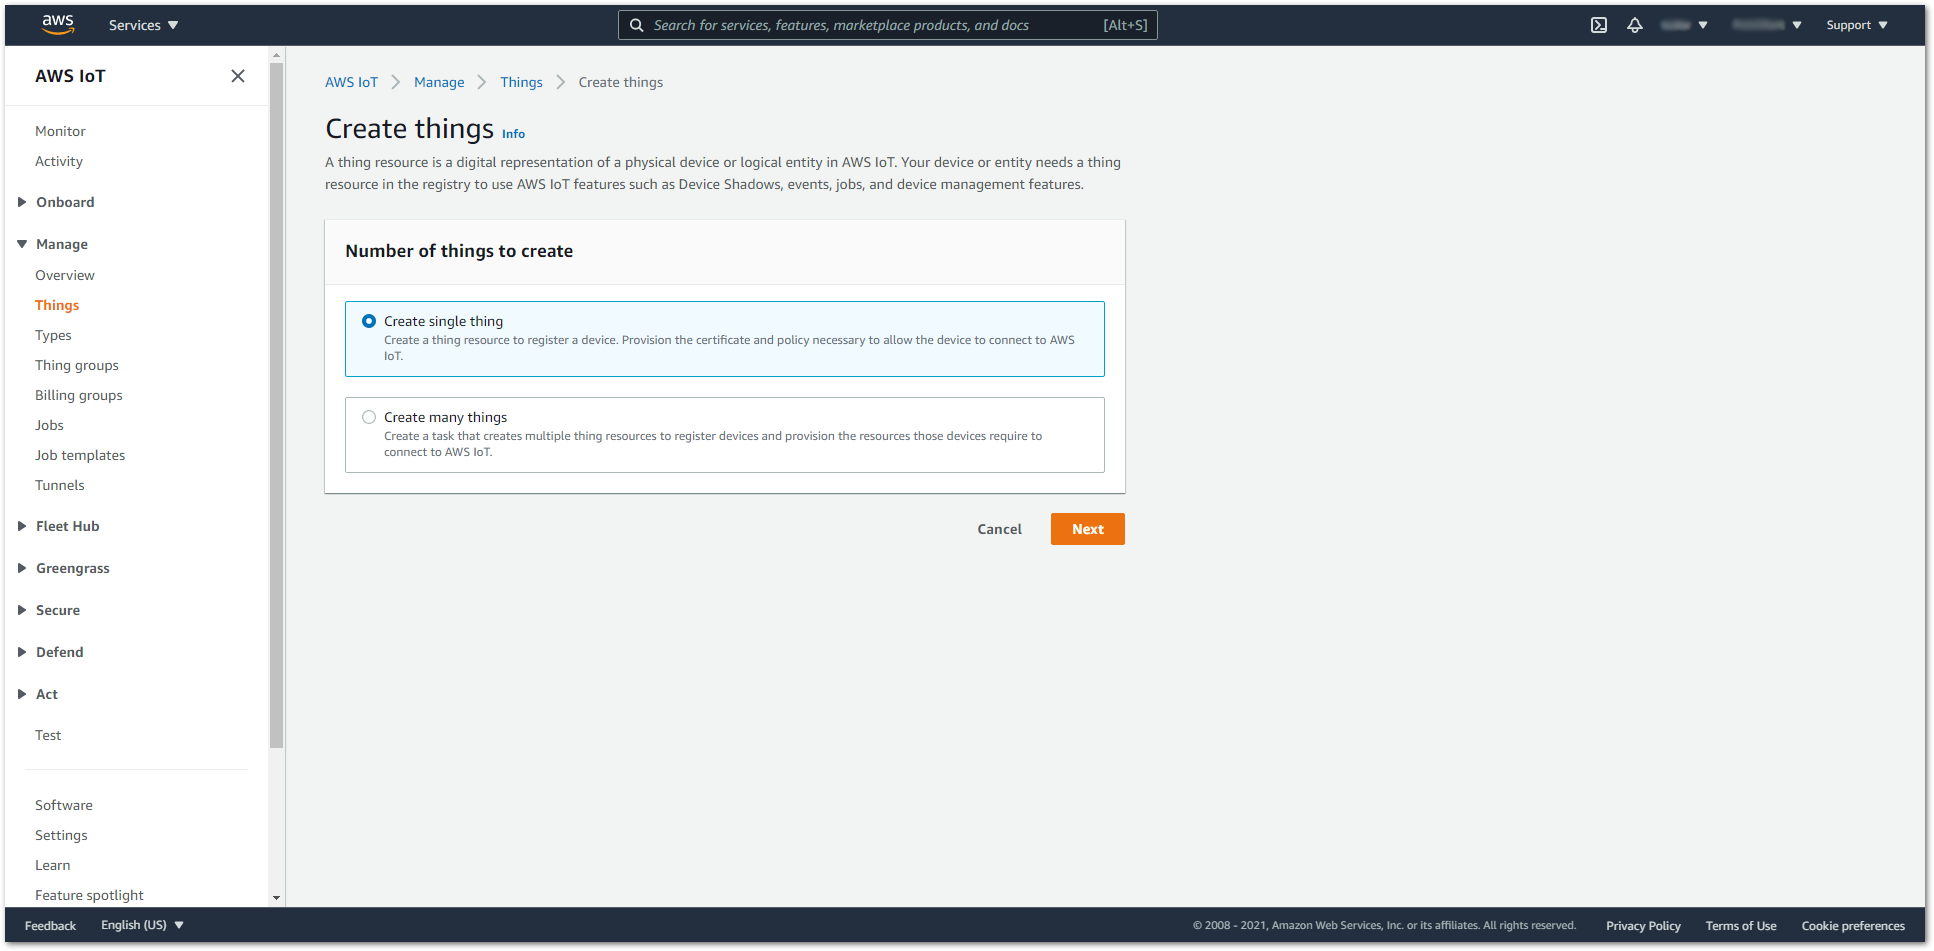The image size is (1934, 951).
Task: Open the CloudShell terminal icon
Action: 1598,24
